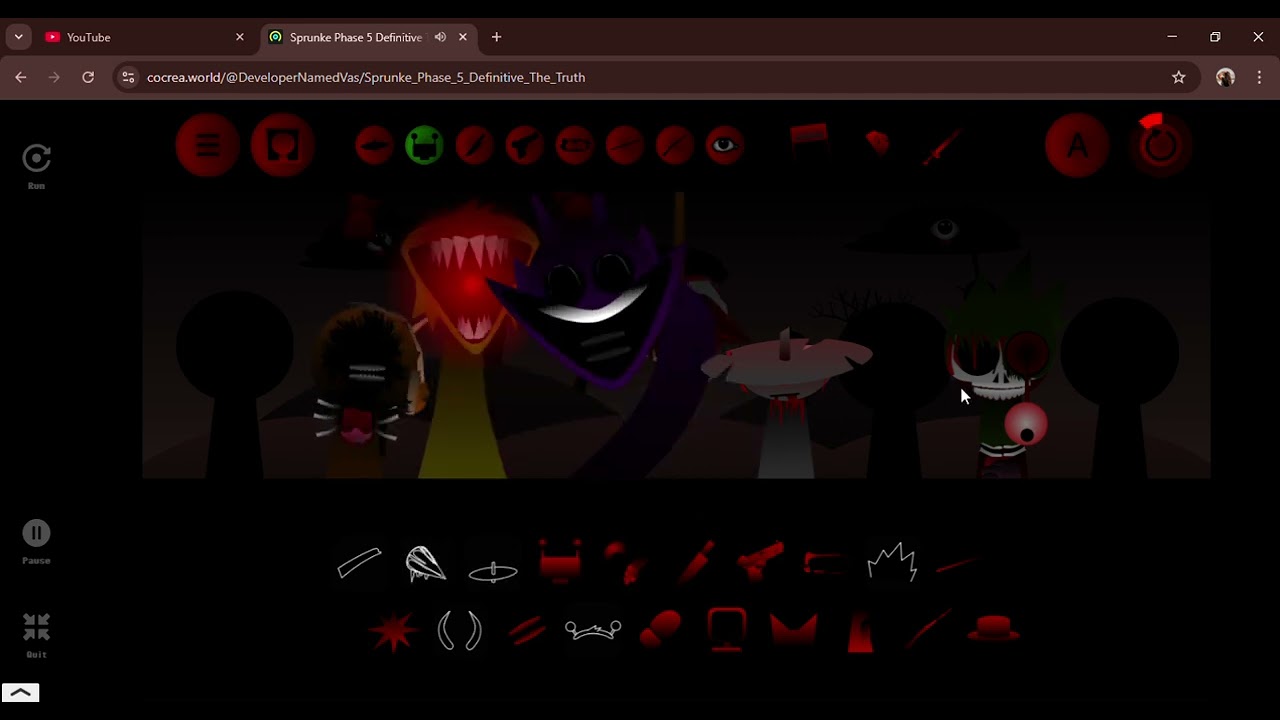Viewport: 1280px width, 720px height.
Task: Open the Chrome profile avatar
Action: [x=1226, y=77]
